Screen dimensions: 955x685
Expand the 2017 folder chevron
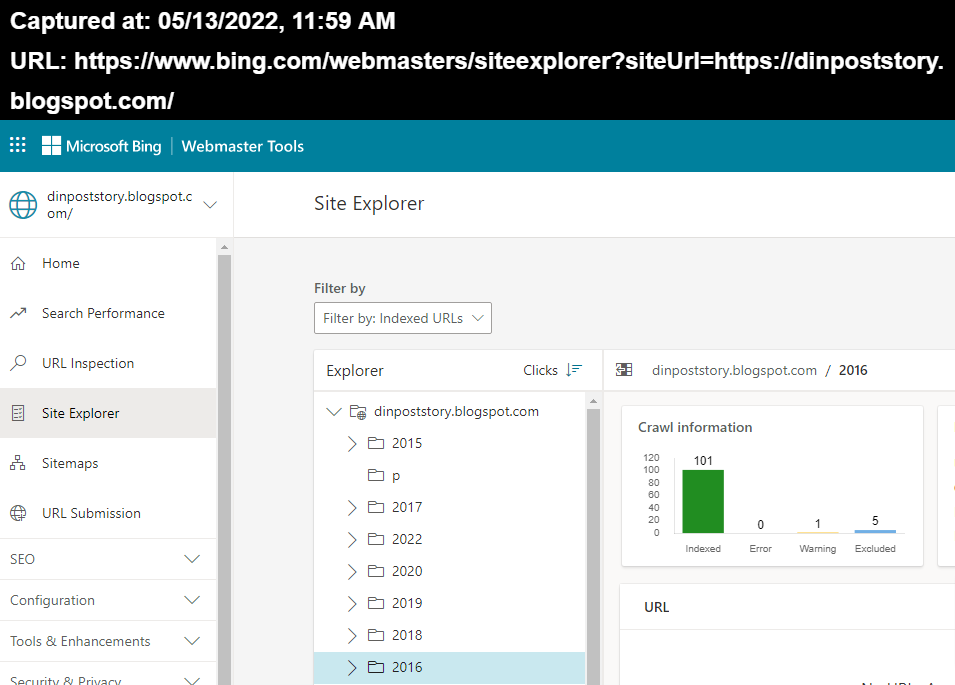352,507
